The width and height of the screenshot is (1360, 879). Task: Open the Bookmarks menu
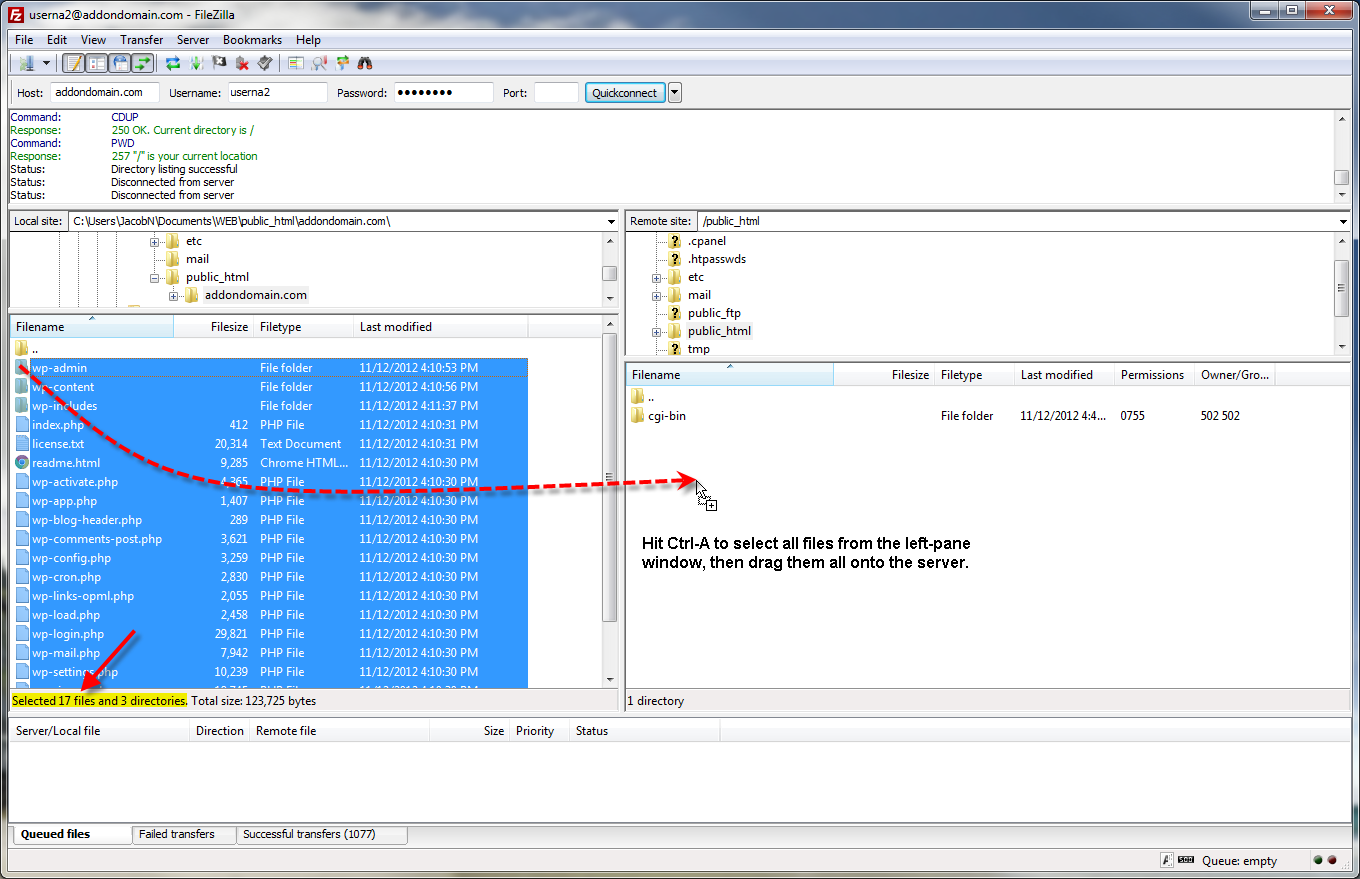(252, 40)
